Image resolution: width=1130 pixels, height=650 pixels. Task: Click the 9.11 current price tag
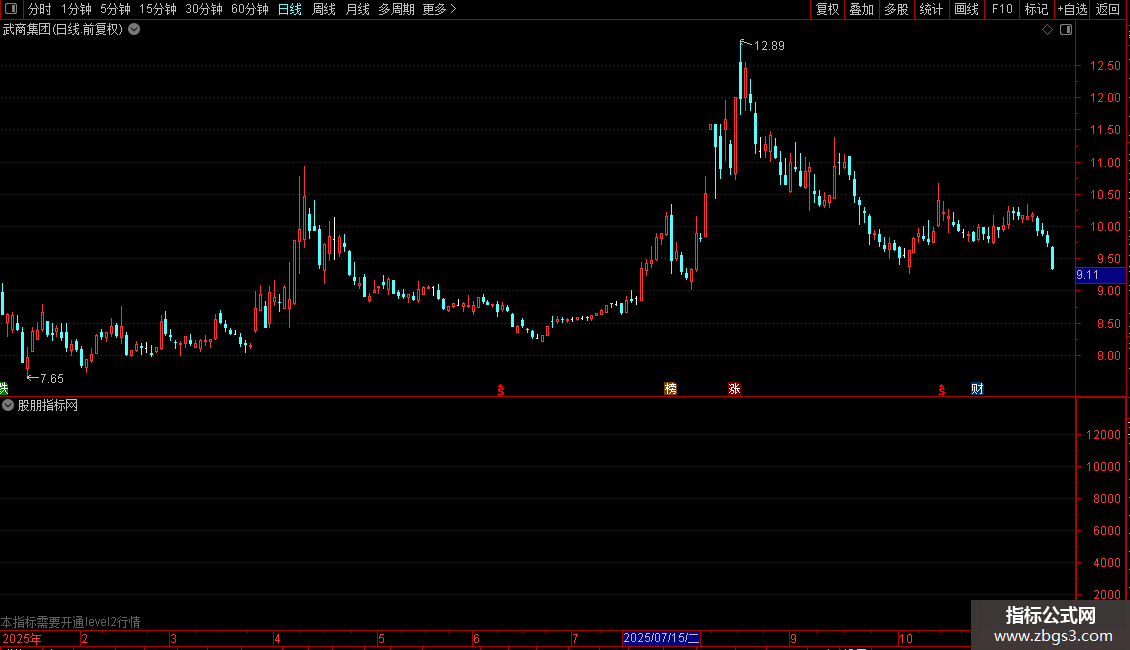[1100, 275]
